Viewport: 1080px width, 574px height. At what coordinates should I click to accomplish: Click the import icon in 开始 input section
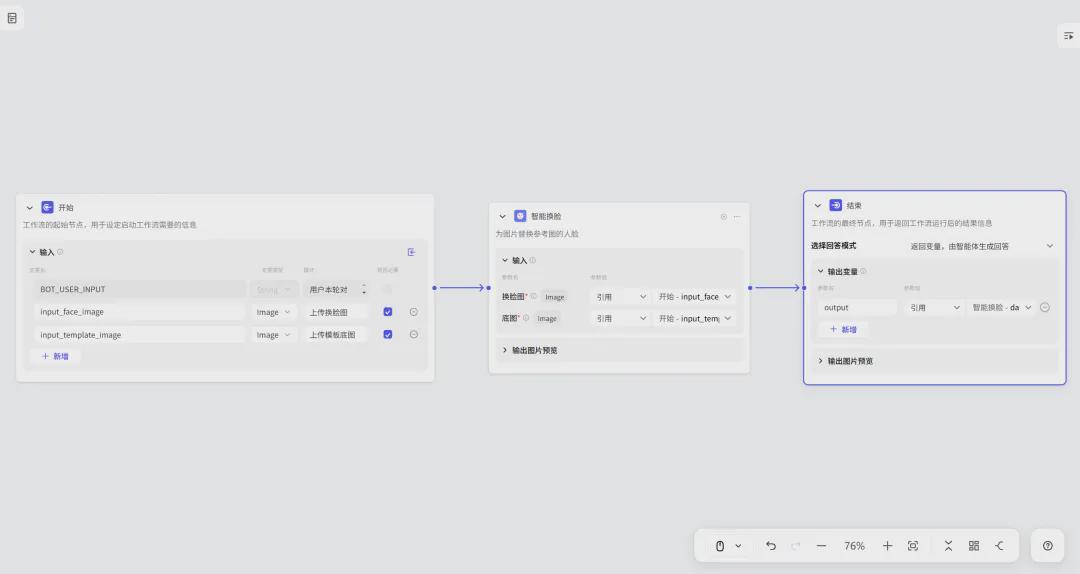411,252
